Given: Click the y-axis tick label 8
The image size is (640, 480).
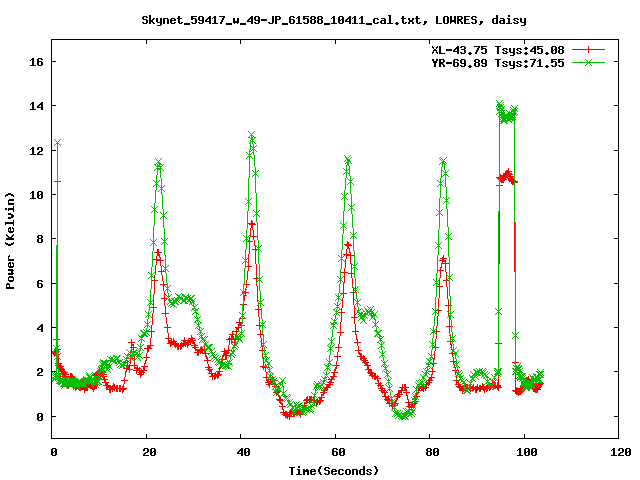Looking at the screenshot, I should coord(40,239).
